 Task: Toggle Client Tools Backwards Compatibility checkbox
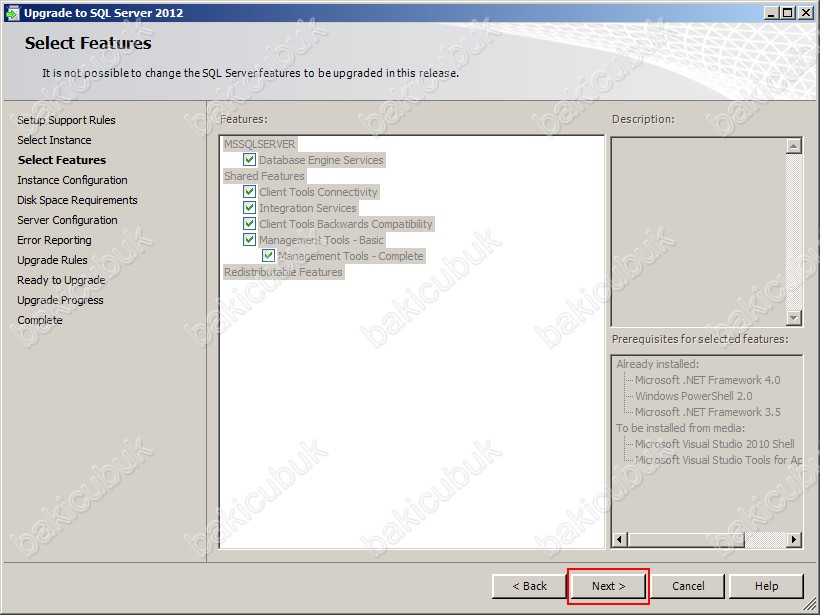pyautogui.click(x=249, y=224)
